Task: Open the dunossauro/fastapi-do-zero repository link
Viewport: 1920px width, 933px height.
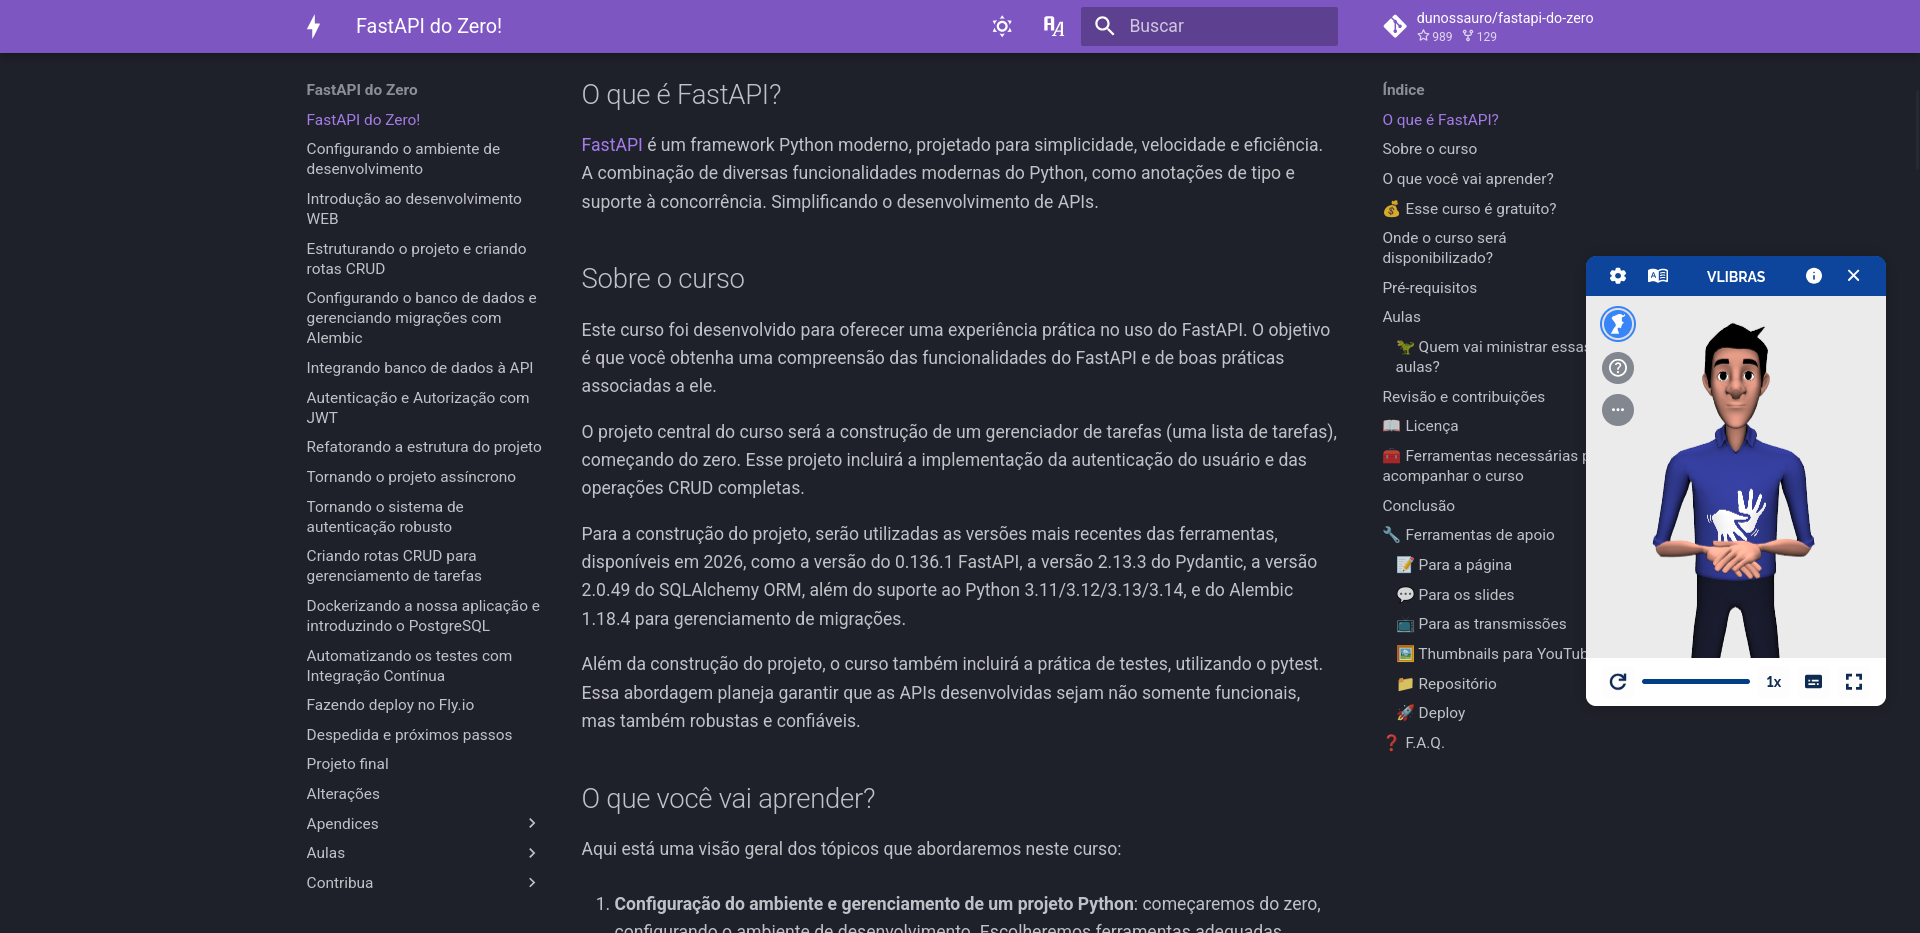Action: coord(1490,26)
